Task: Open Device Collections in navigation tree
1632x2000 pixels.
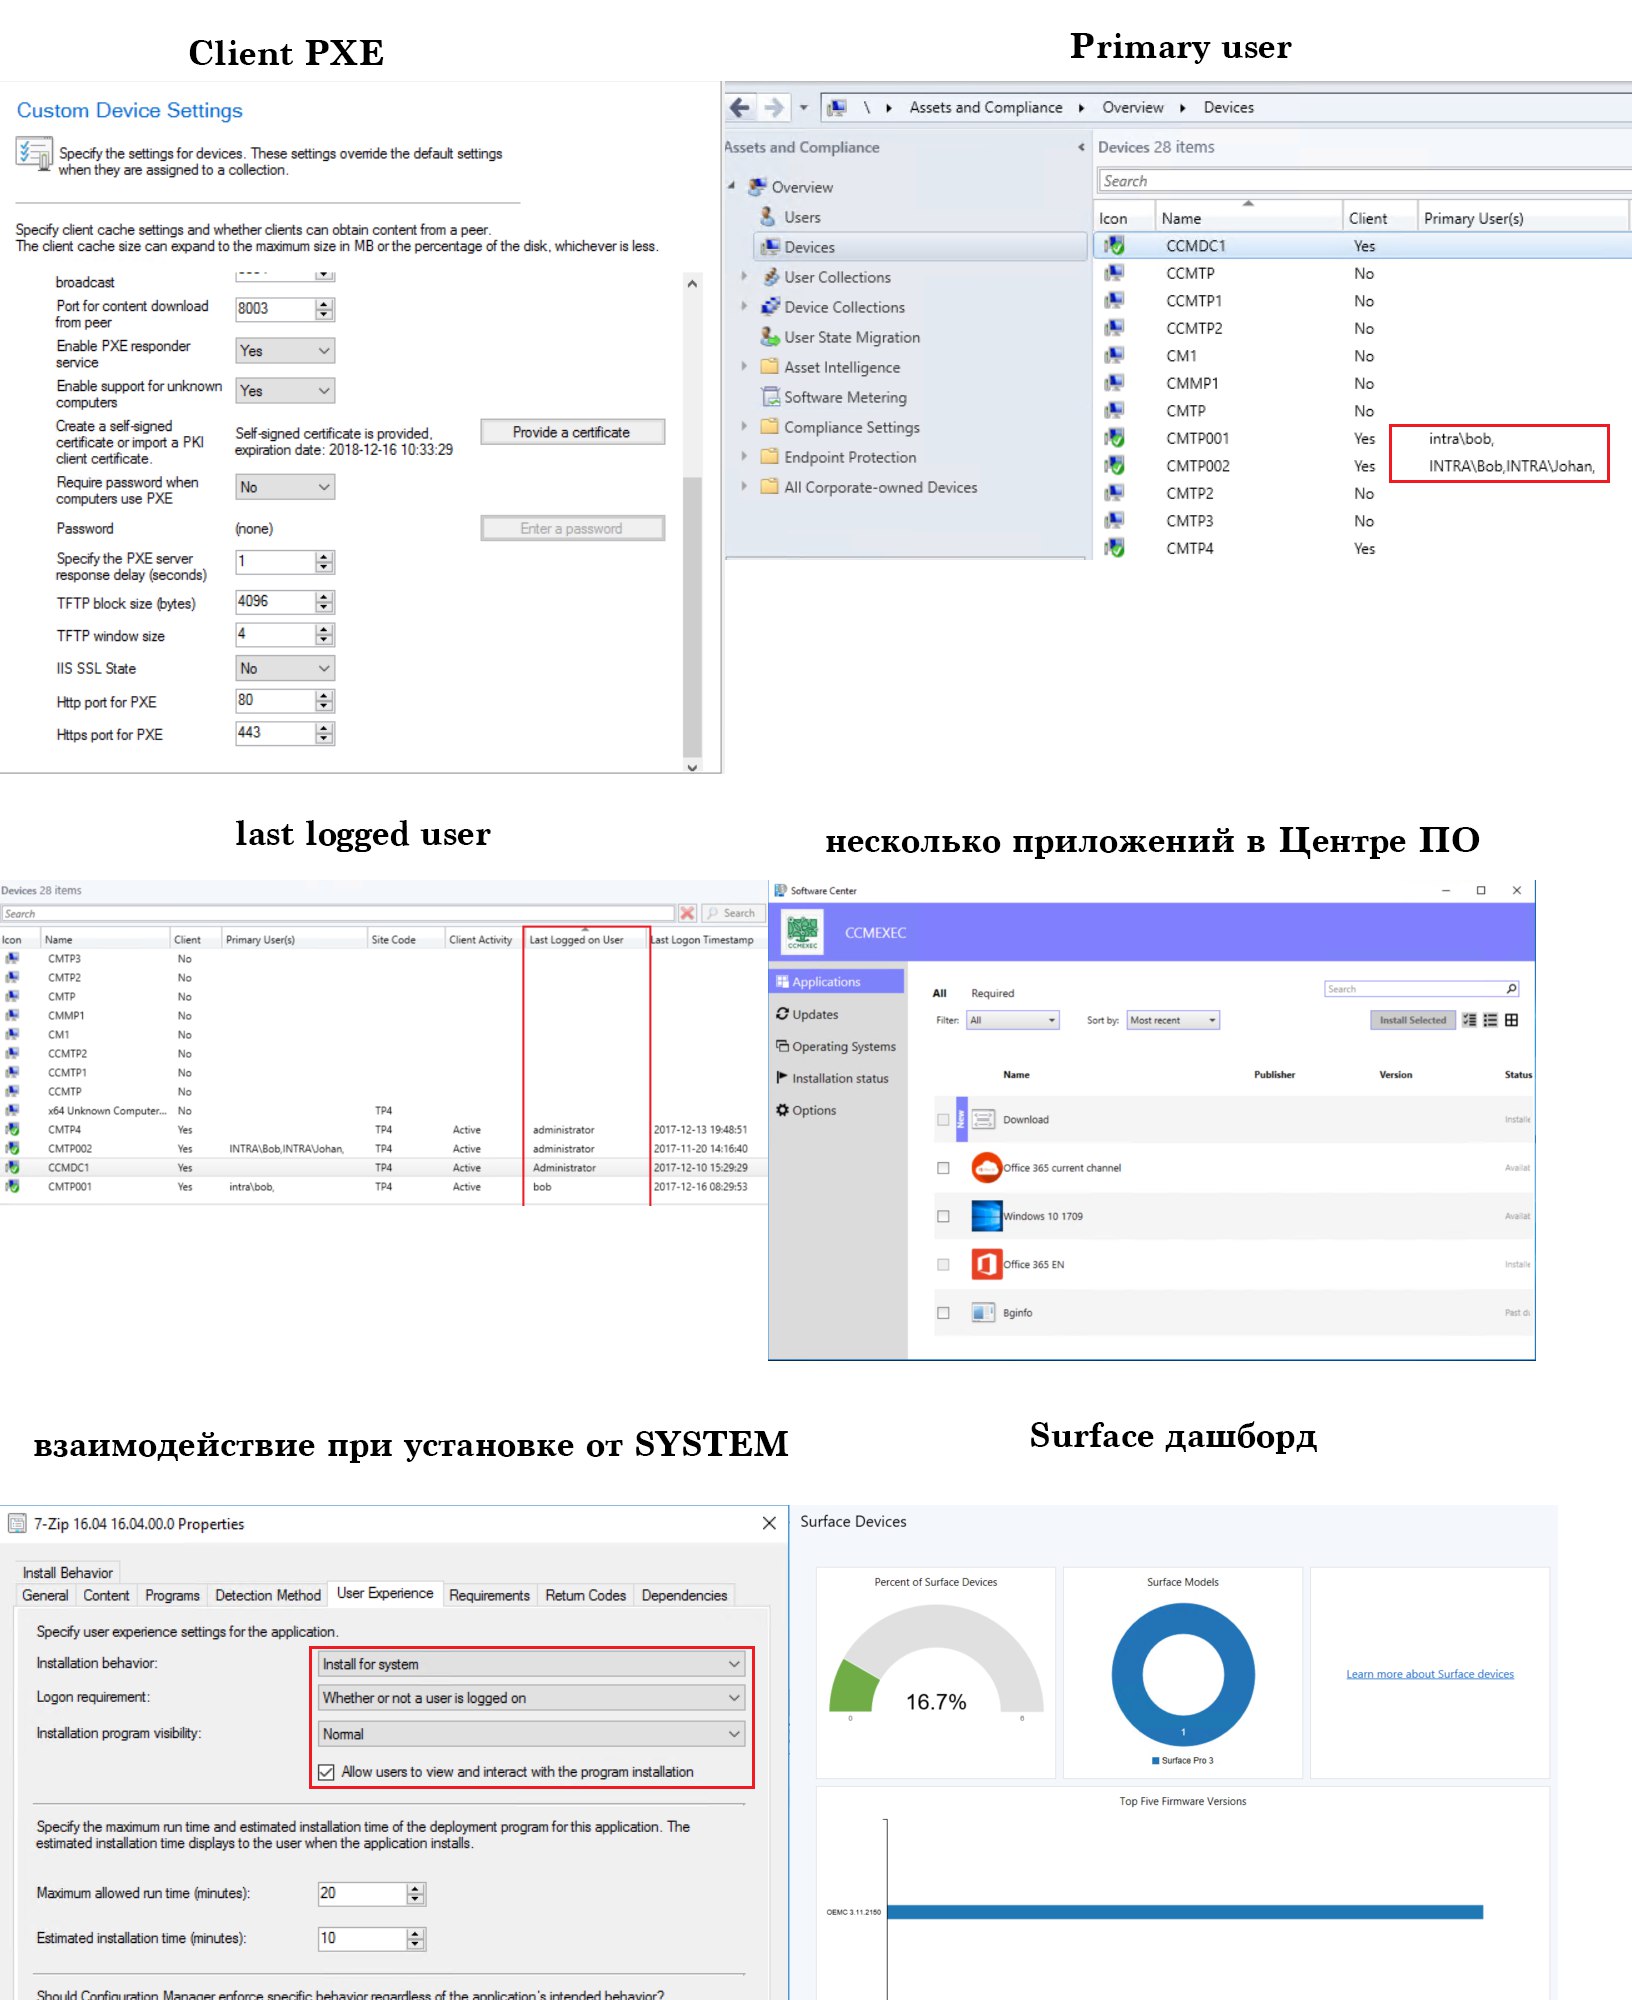Action: [844, 307]
